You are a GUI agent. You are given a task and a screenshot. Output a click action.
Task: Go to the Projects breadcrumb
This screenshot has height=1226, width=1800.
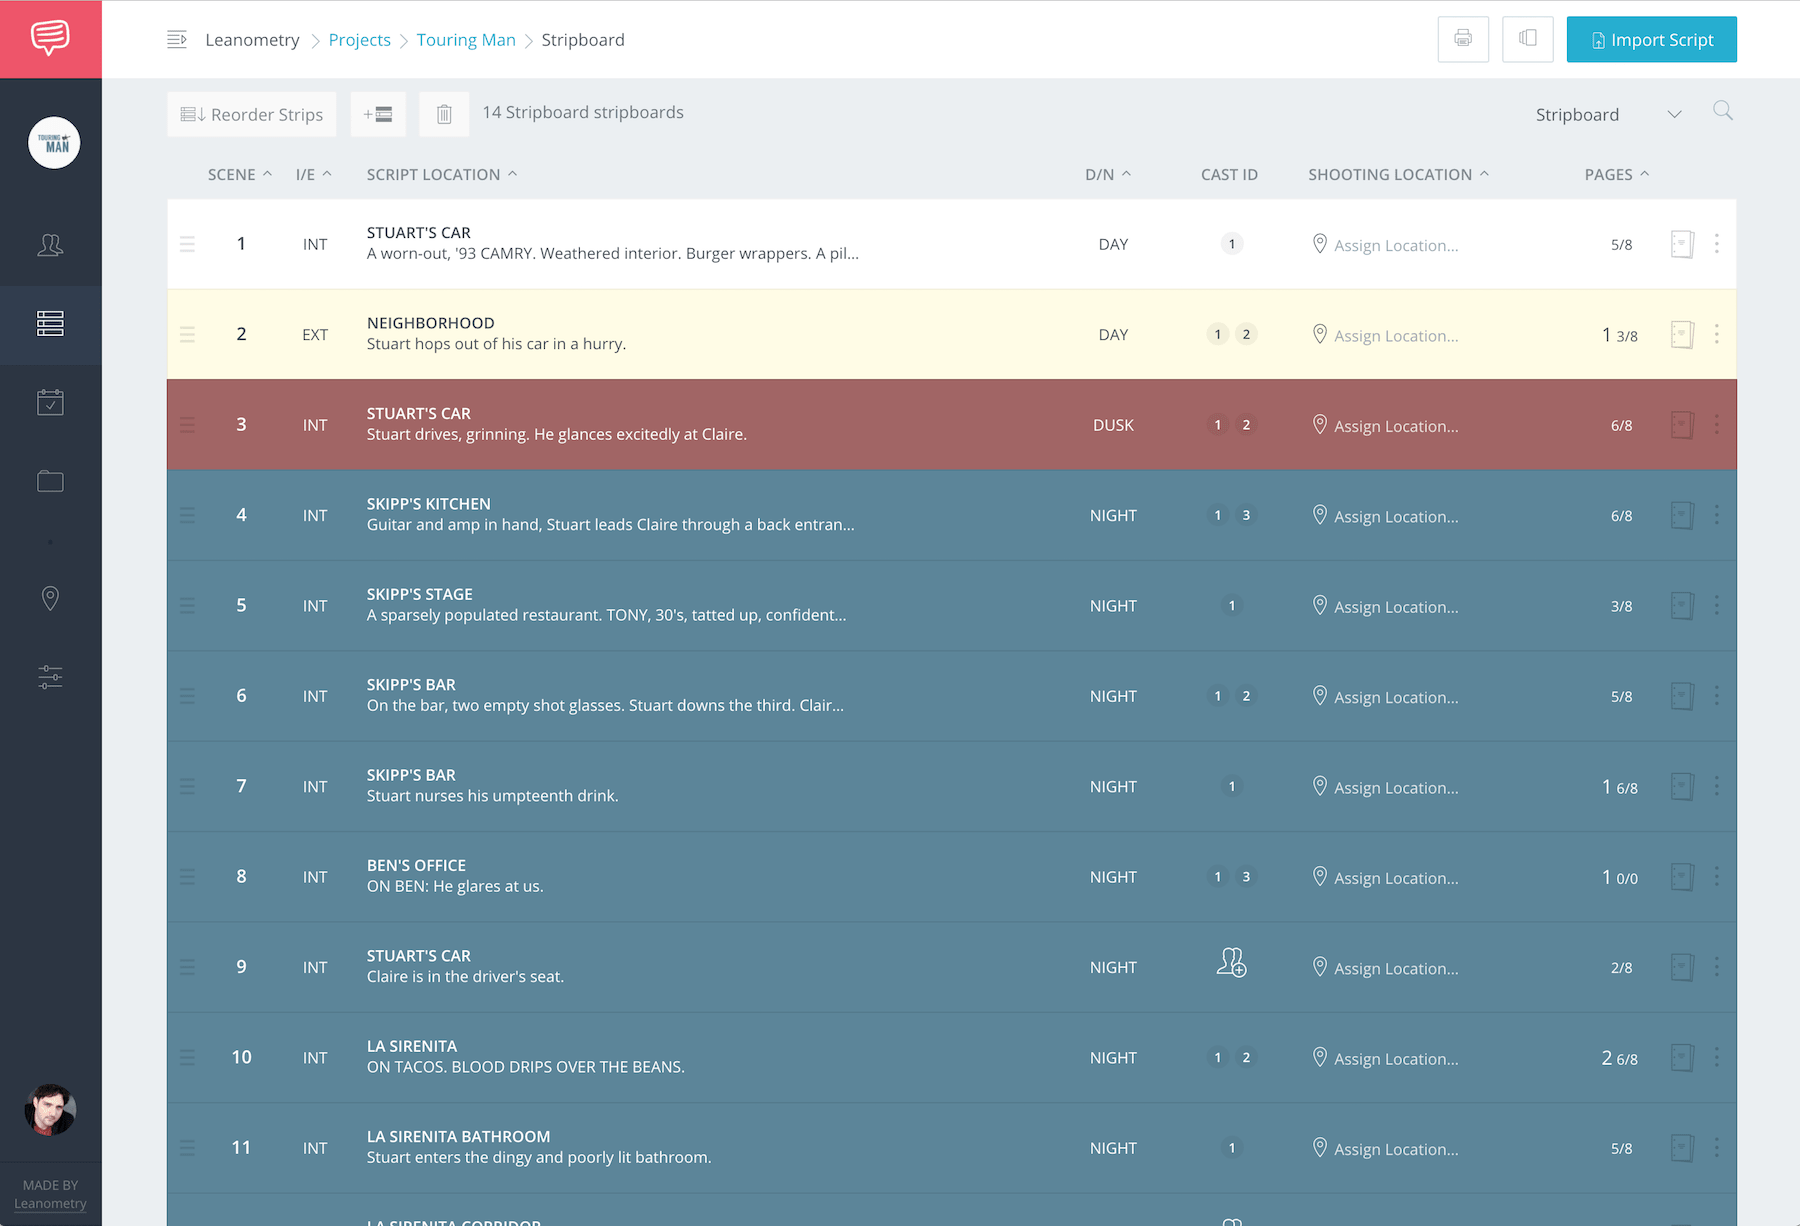(359, 40)
